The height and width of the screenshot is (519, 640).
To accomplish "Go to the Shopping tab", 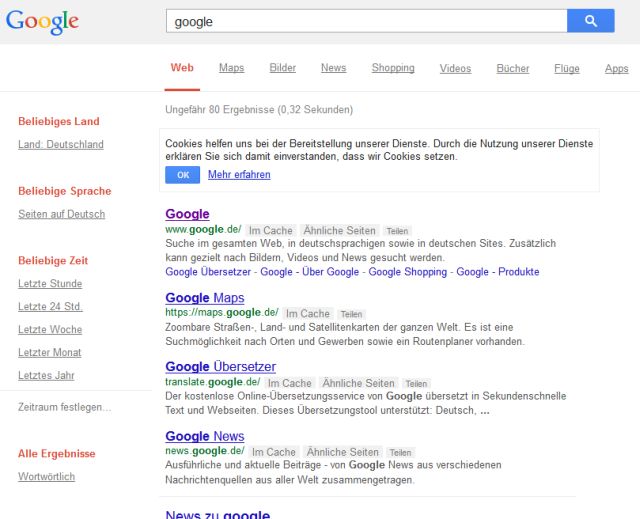I will pos(393,68).
